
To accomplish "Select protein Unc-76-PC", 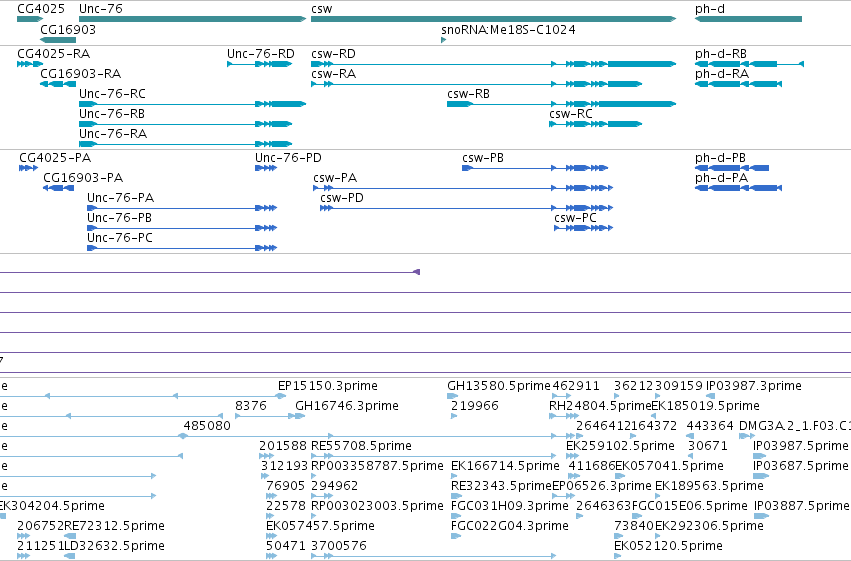I will tap(182, 248).
